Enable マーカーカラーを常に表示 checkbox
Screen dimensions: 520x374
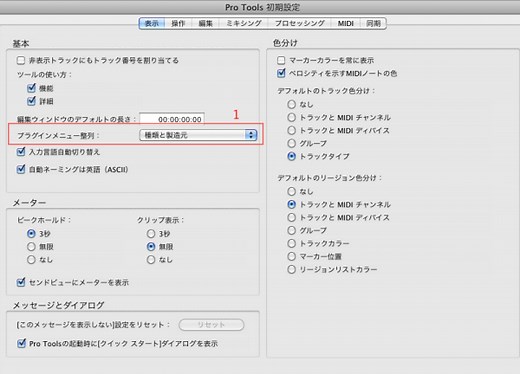click(281, 60)
